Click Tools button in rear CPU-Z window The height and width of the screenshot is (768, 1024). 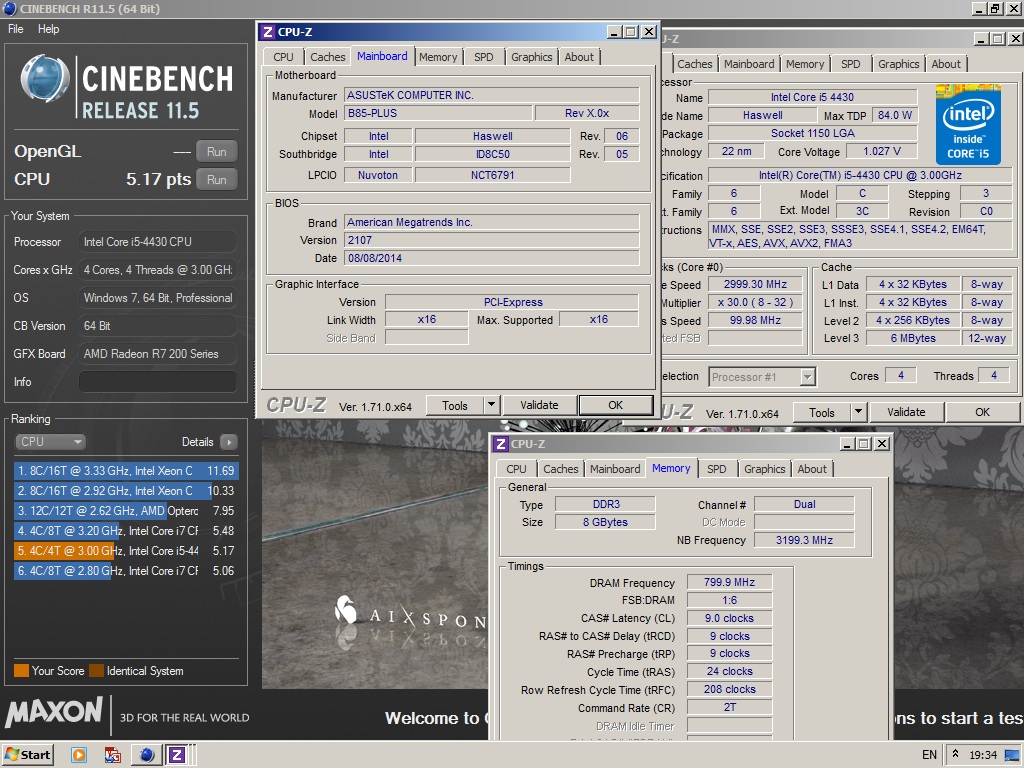click(x=822, y=412)
